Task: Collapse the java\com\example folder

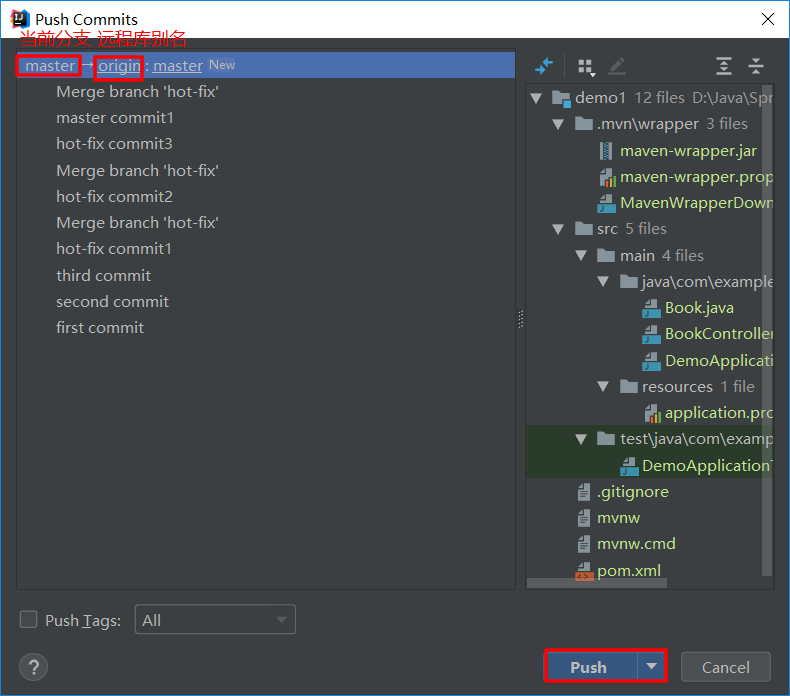Action: point(603,282)
